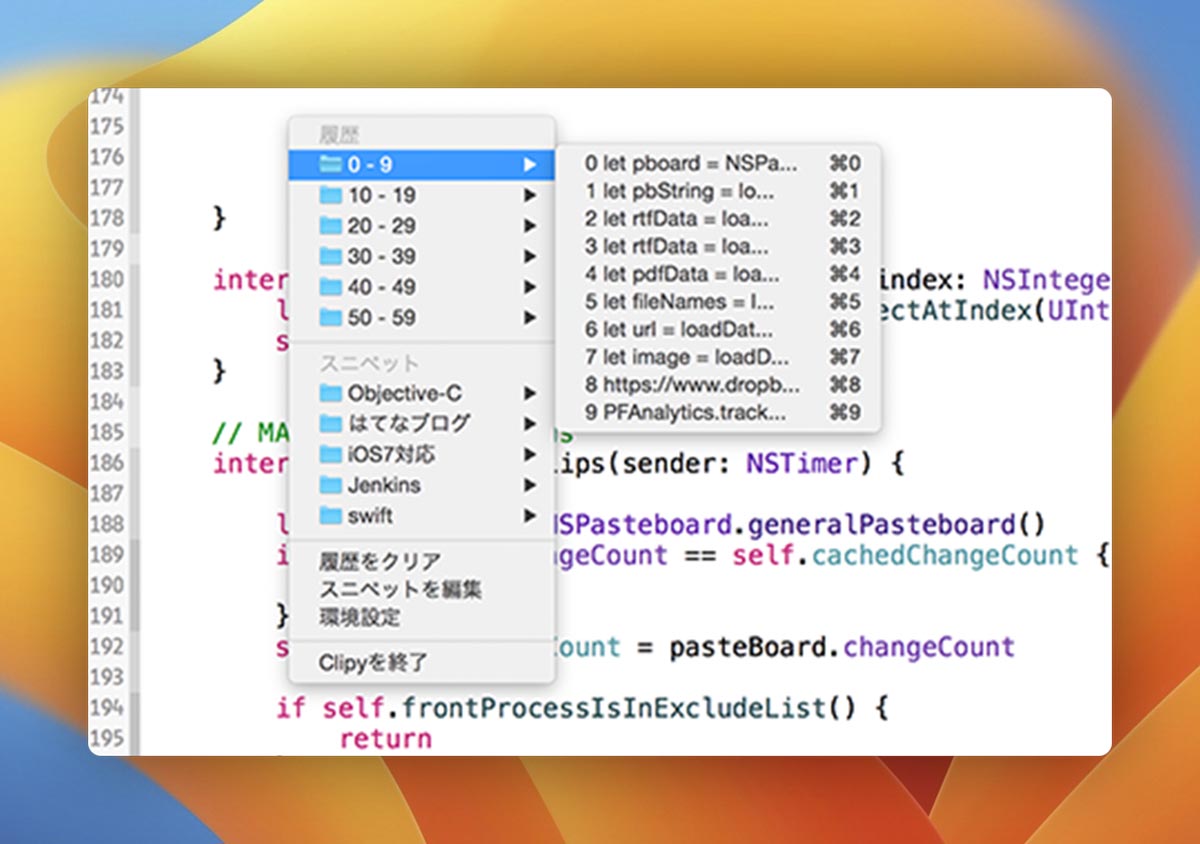Click the folder icon beside 50 - 59
This screenshot has width=1200, height=844.
[x=331, y=318]
